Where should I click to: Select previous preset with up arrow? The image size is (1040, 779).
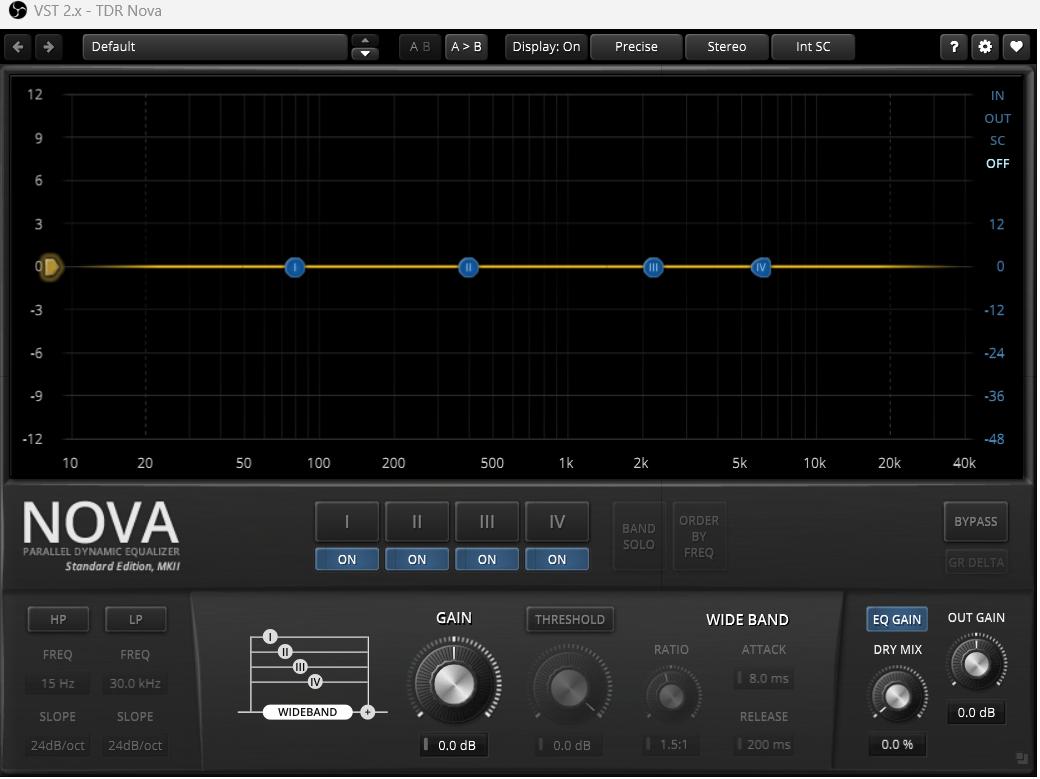tap(365, 40)
